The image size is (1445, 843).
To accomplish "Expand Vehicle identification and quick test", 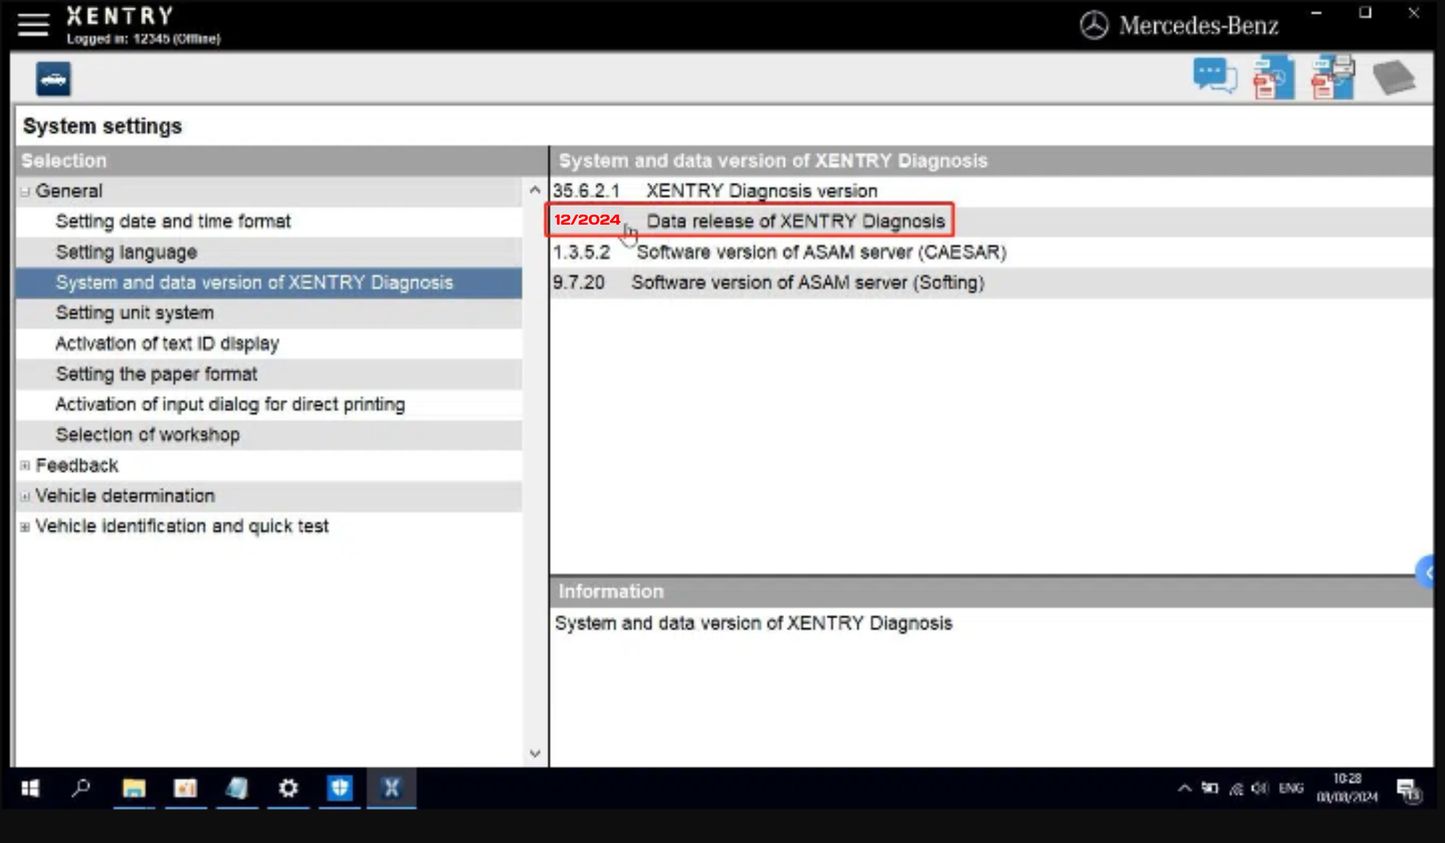I will tap(25, 526).
